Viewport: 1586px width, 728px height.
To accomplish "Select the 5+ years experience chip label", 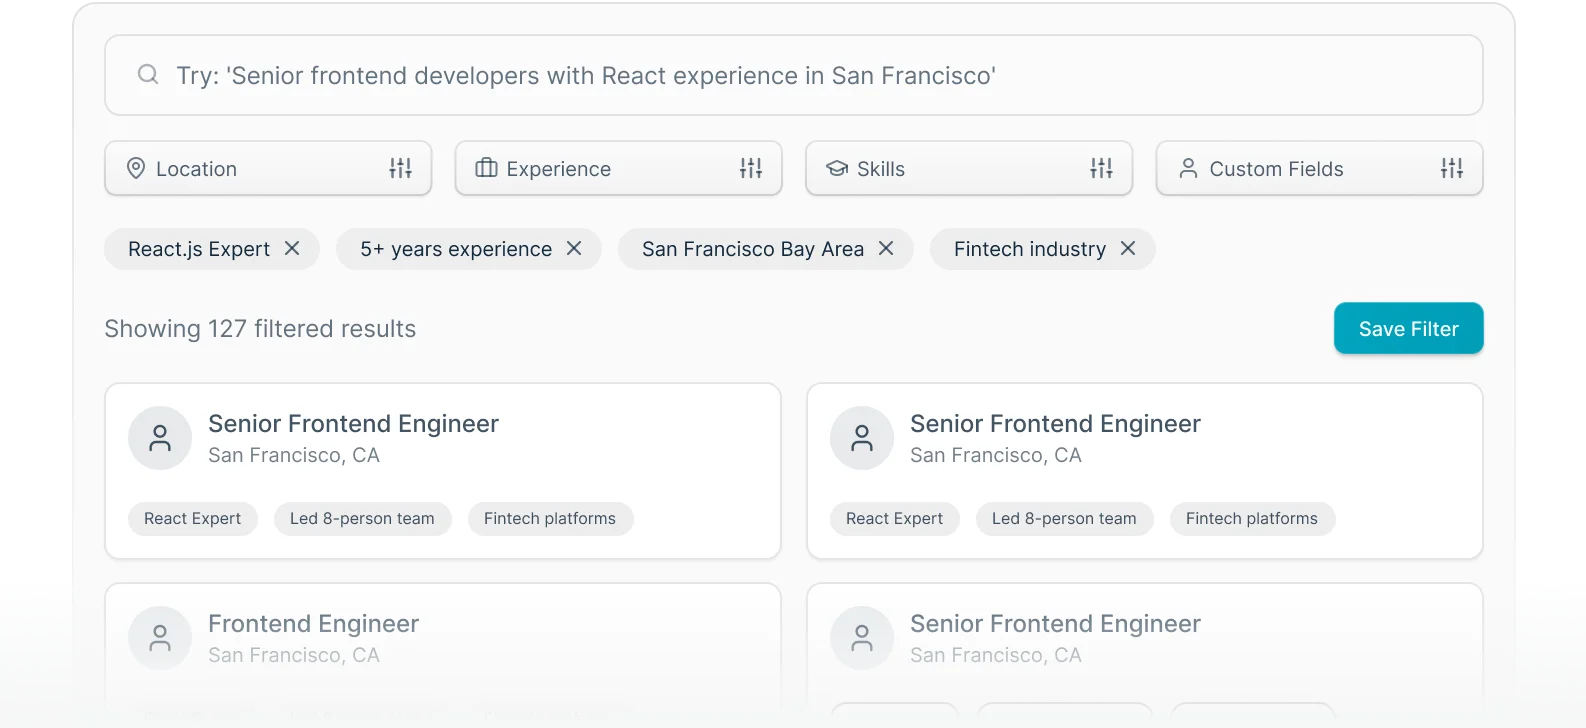I will (x=456, y=249).
